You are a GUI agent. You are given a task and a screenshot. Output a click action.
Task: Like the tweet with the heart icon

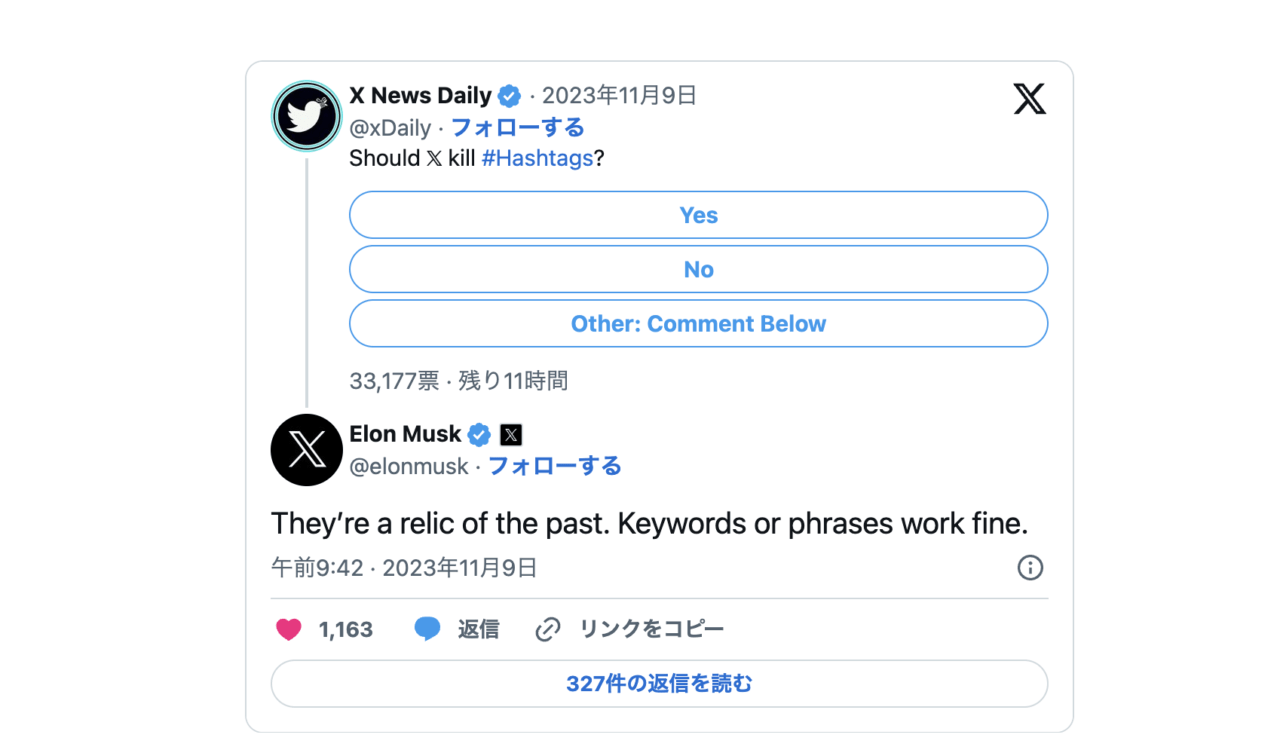click(x=288, y=629)
